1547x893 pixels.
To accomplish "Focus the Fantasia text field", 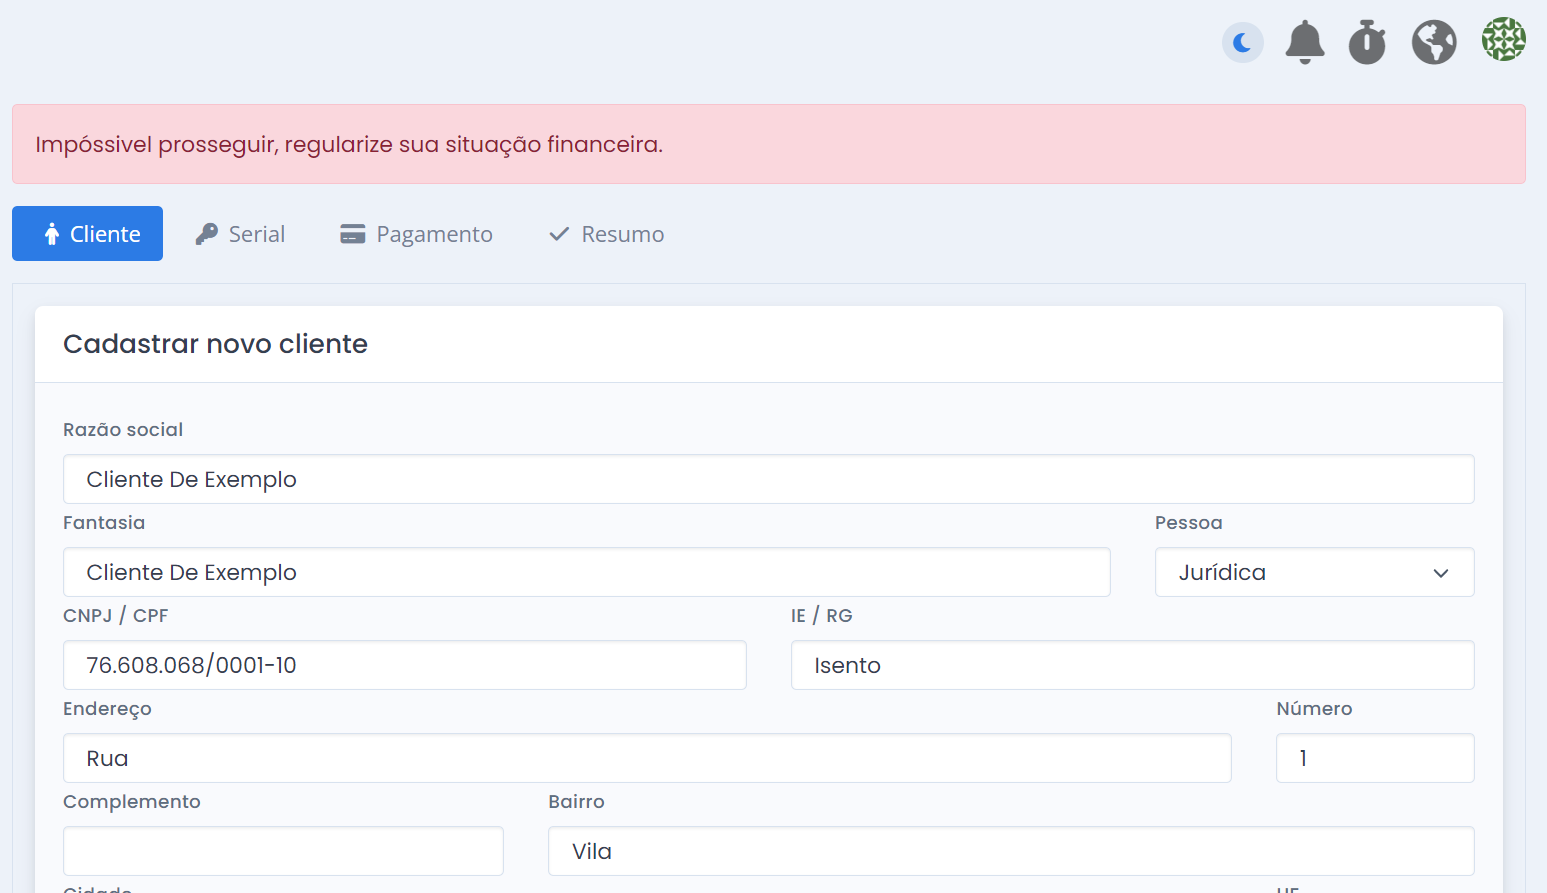I will pos(586,572).
